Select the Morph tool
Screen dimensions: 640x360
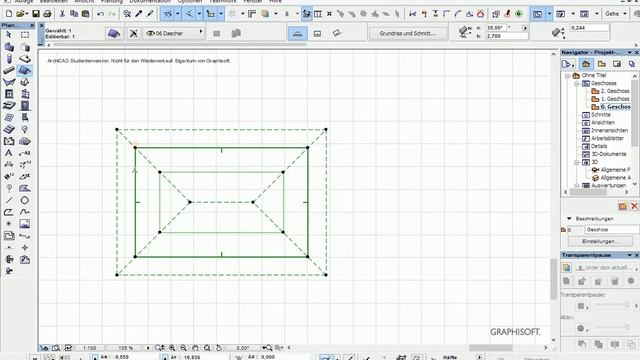coord(24,82)
